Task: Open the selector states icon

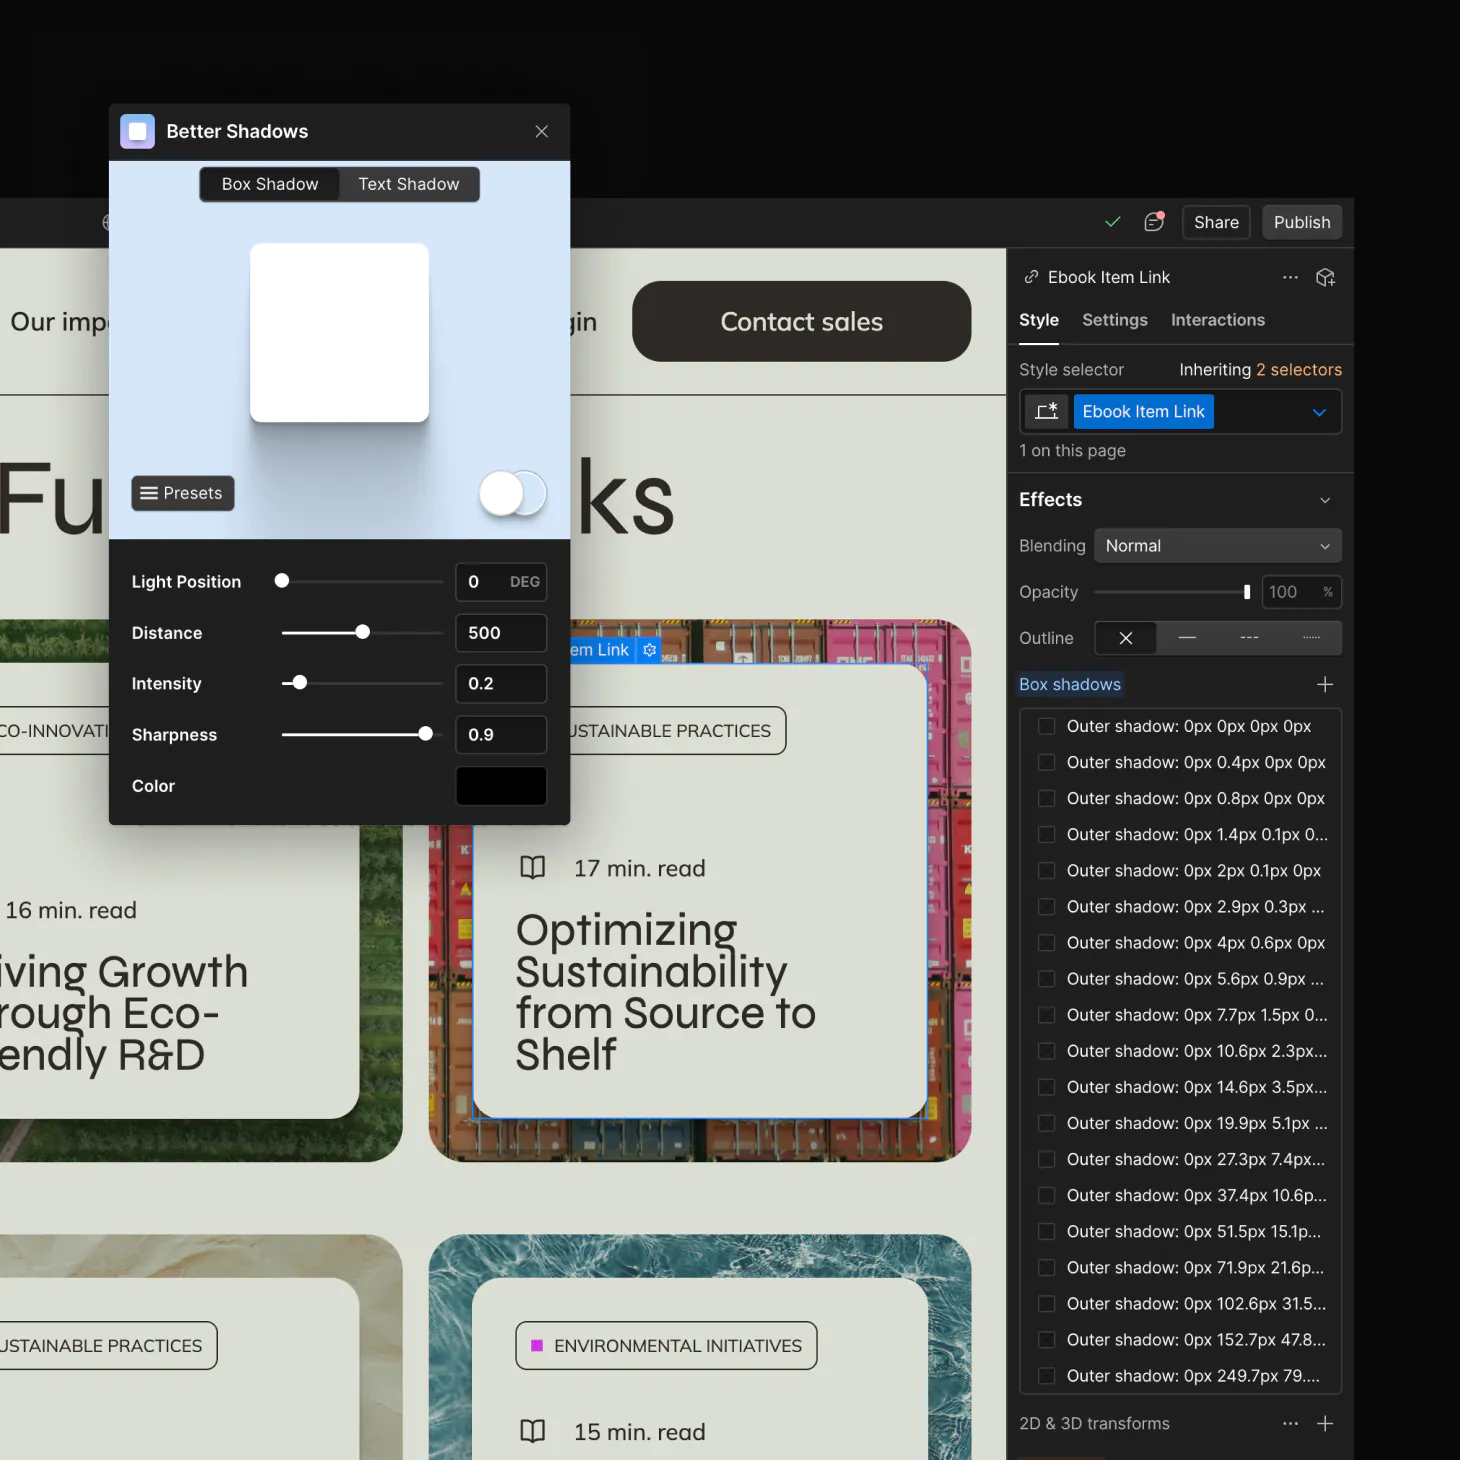Action: (1047, 412)
